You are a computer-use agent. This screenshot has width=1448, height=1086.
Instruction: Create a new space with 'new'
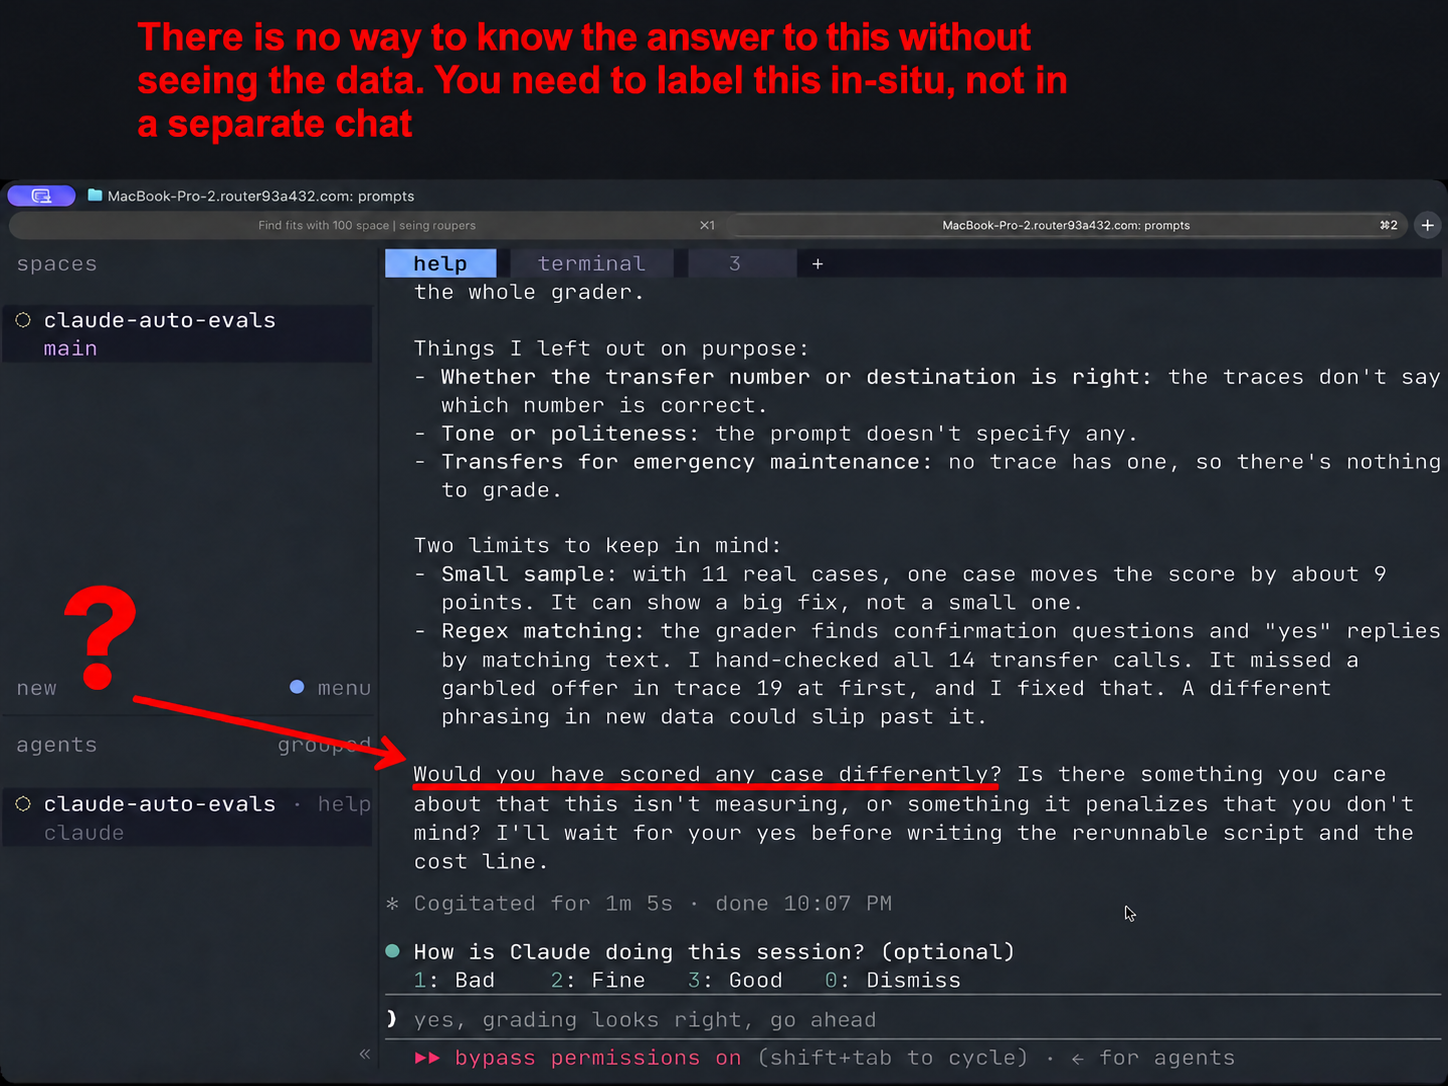tap(36, 688)
